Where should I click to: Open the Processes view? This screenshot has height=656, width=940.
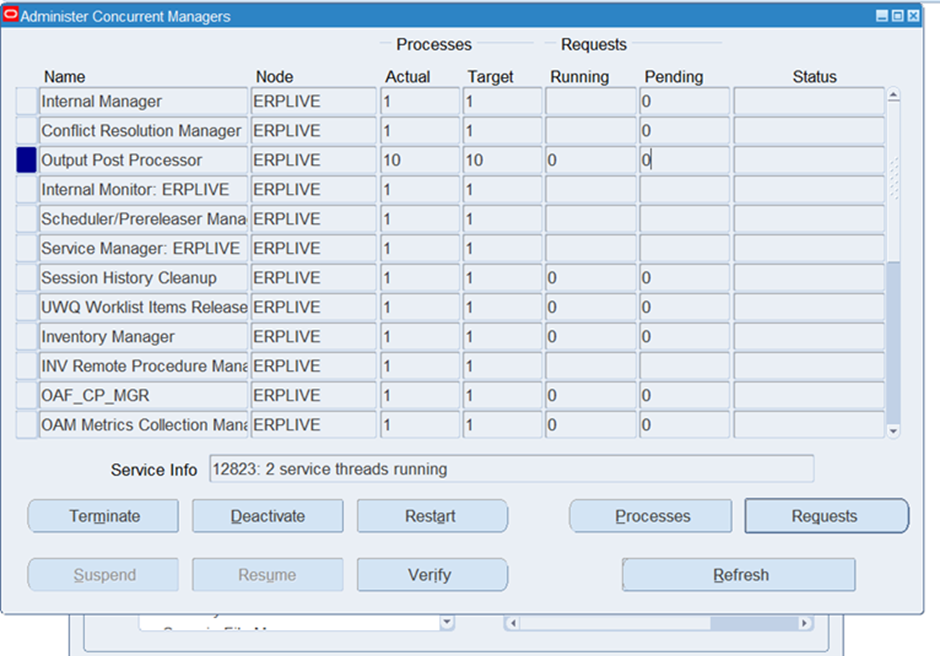[x=652, y=516]
